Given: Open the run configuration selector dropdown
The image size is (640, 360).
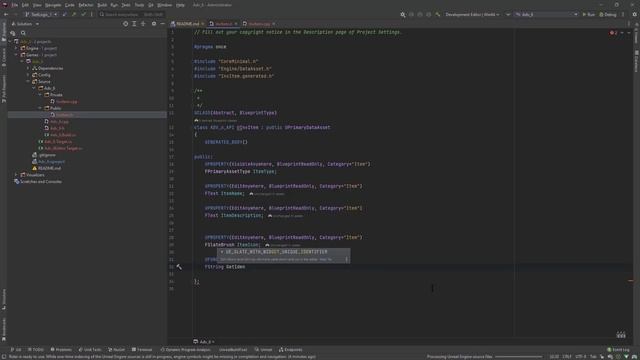Looking at the screenshot, I should coord(547,14).
